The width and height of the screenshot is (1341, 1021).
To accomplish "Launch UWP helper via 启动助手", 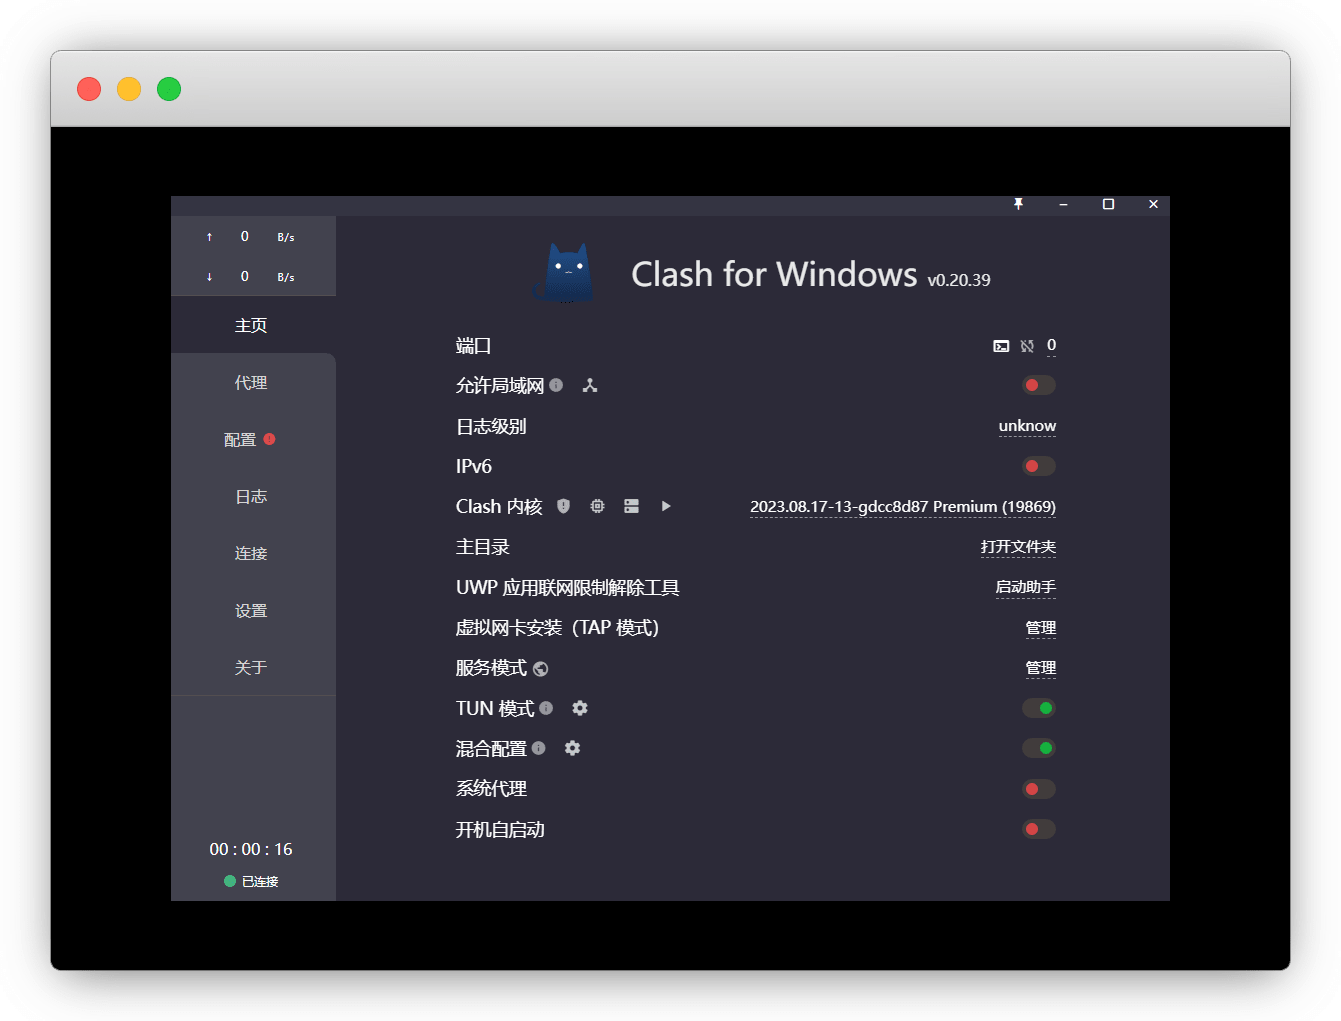I will [1025, 587].
